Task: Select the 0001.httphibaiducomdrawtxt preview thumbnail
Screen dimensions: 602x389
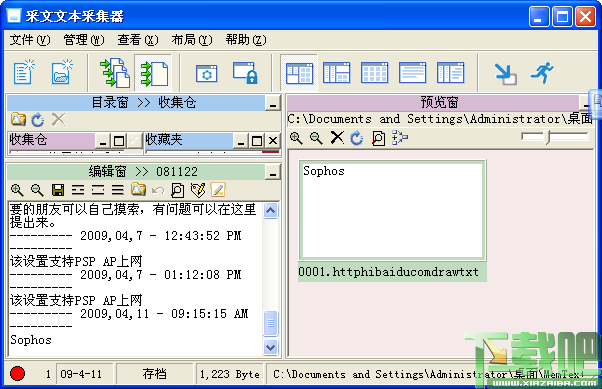Action: coord(392,221)
